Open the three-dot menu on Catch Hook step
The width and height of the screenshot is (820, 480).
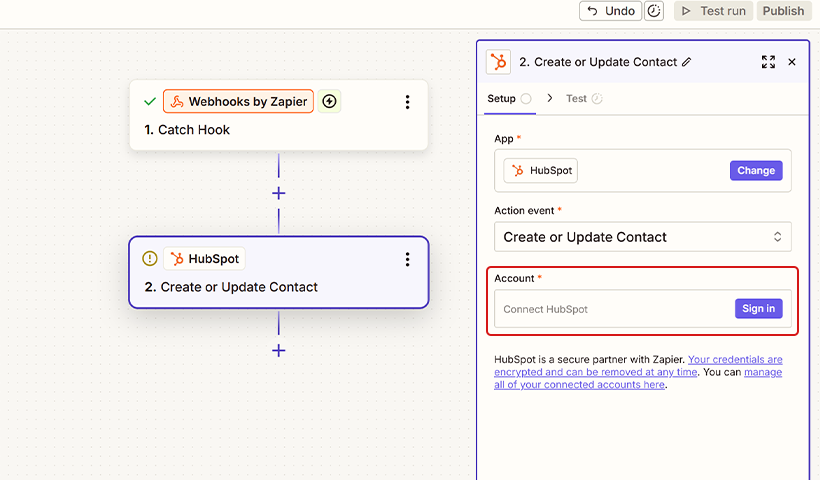point(407,102)
